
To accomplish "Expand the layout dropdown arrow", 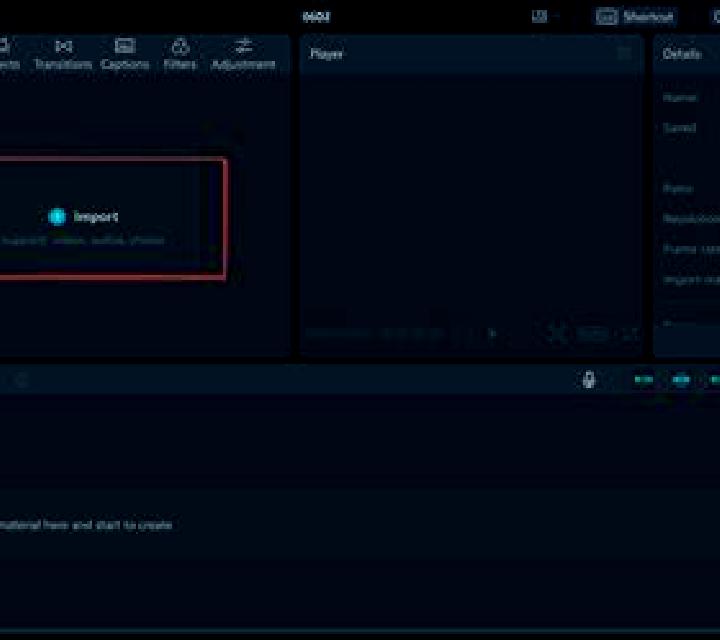I will click(557, 17).
